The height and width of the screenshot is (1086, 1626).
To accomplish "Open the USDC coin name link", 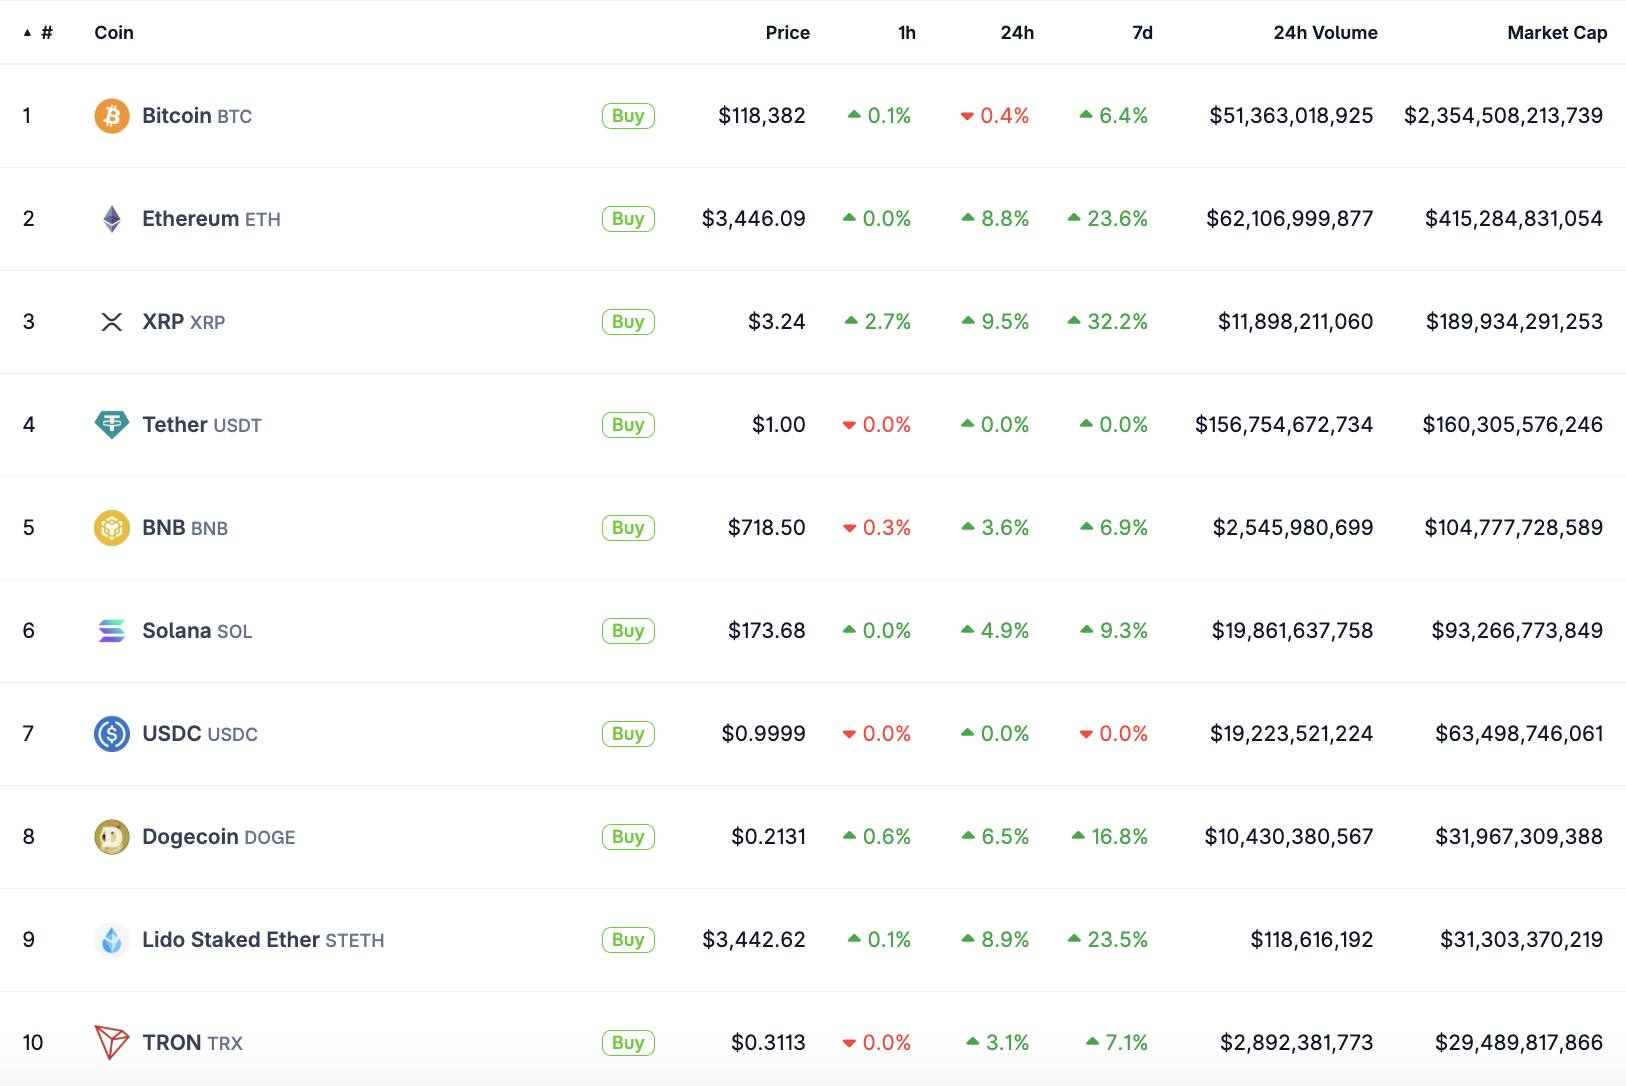I will coord(200,734).
